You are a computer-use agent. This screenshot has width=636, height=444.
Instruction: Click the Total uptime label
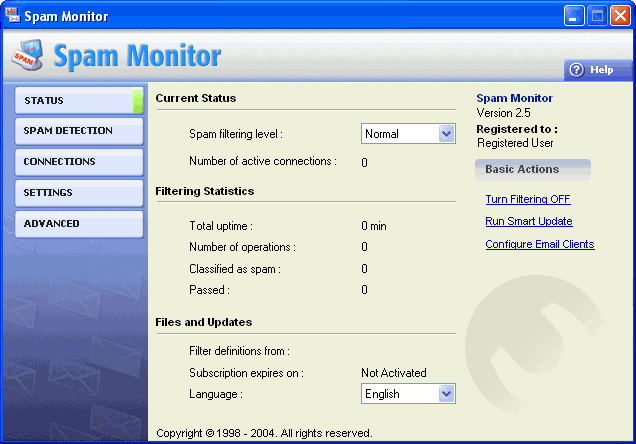(221, 226)
